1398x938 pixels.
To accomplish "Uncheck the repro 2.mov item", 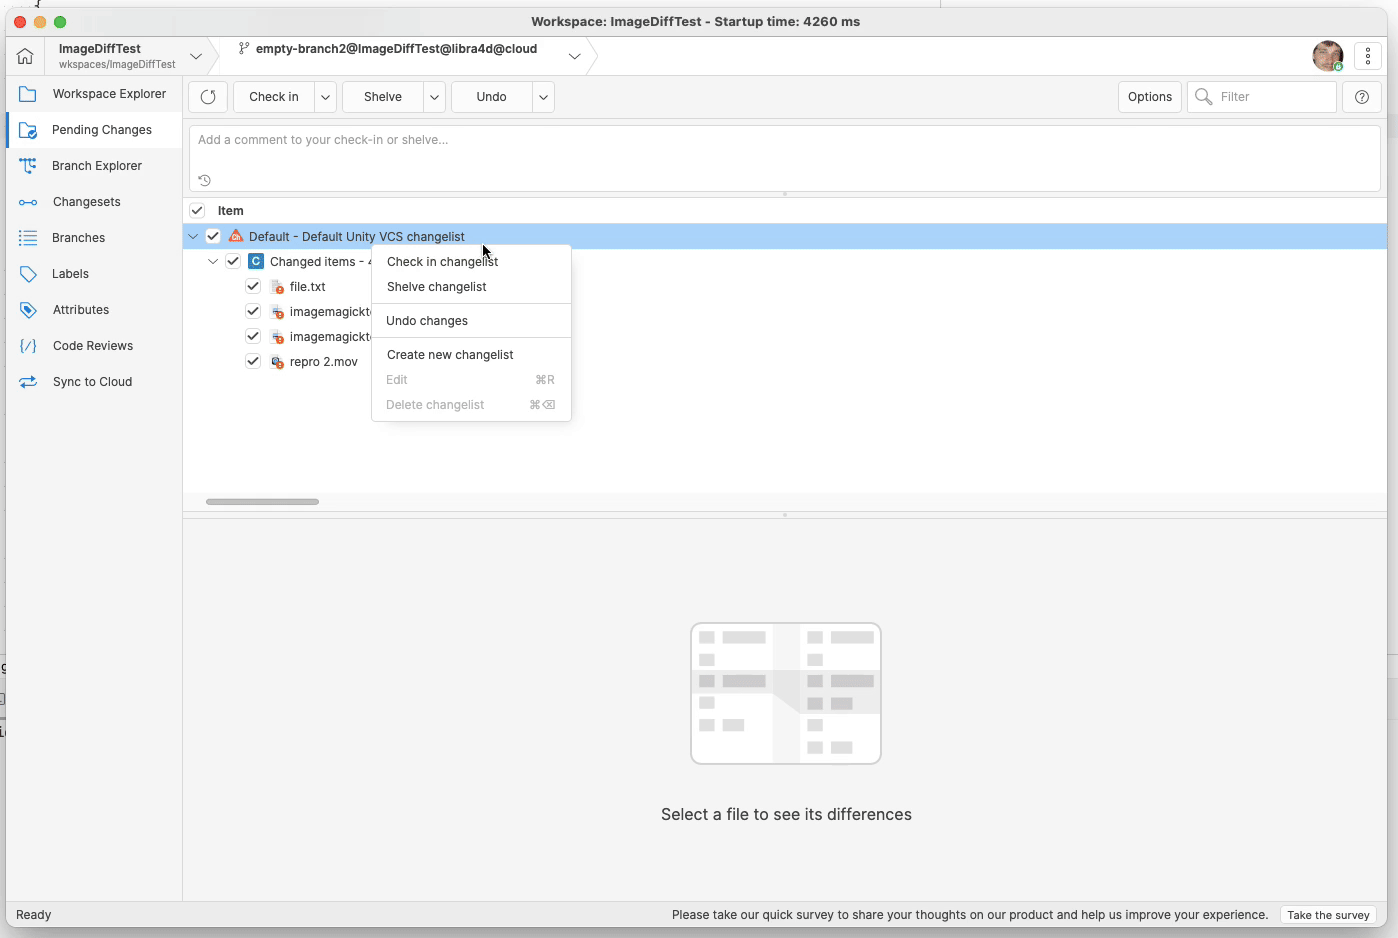I will click(253, 361).
